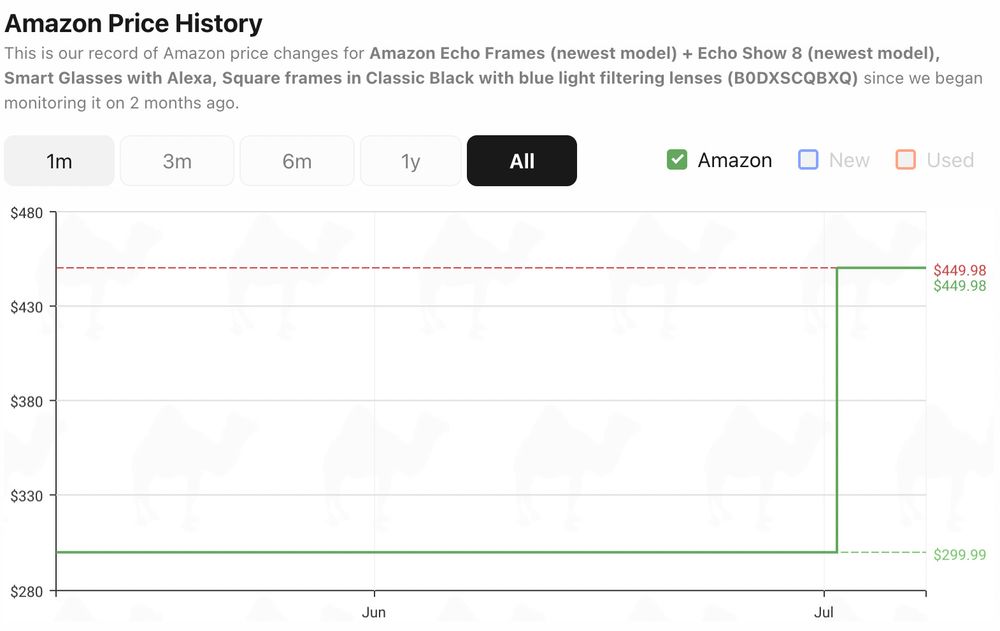
Task: Select the 1m time range tab
Action: tap(59, 161)
